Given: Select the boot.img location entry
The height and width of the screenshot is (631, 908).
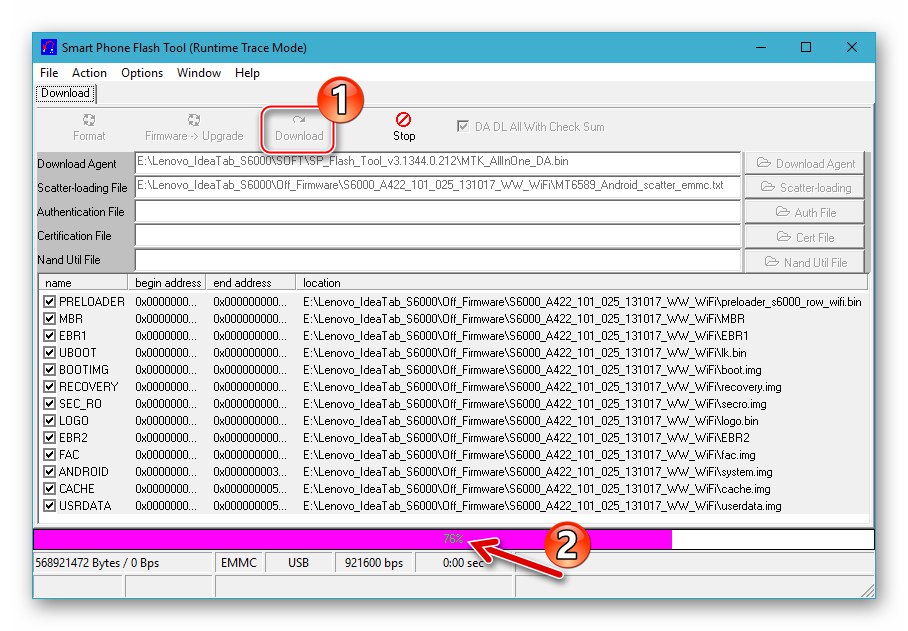Looking at the screenshot, I should (x=532, y=370).
